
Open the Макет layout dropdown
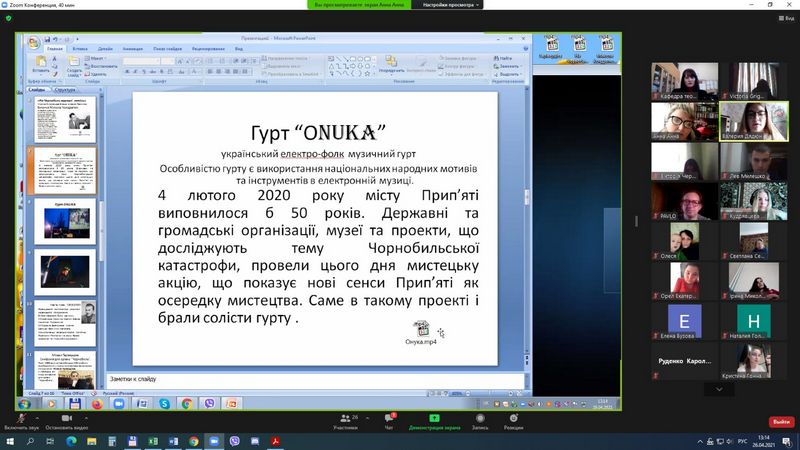(96, 59)
